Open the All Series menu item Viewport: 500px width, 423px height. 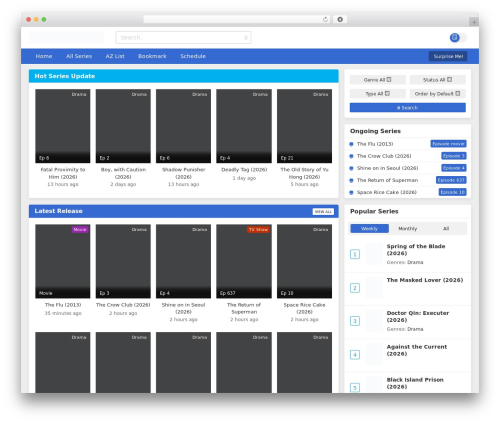tap(79, 56)
